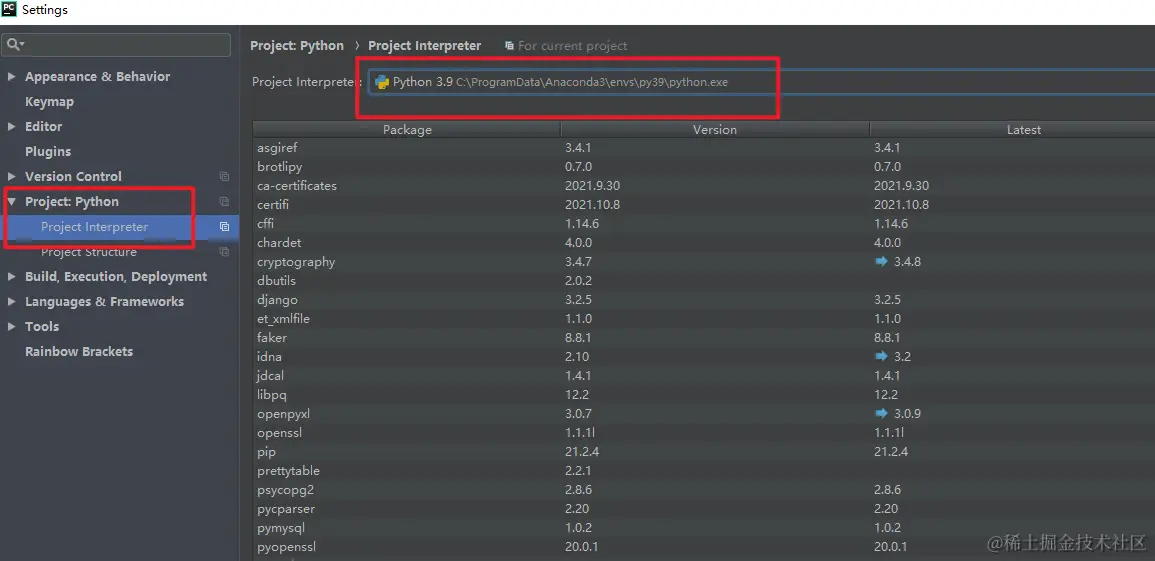Select the chardet package row

(703, 243)
